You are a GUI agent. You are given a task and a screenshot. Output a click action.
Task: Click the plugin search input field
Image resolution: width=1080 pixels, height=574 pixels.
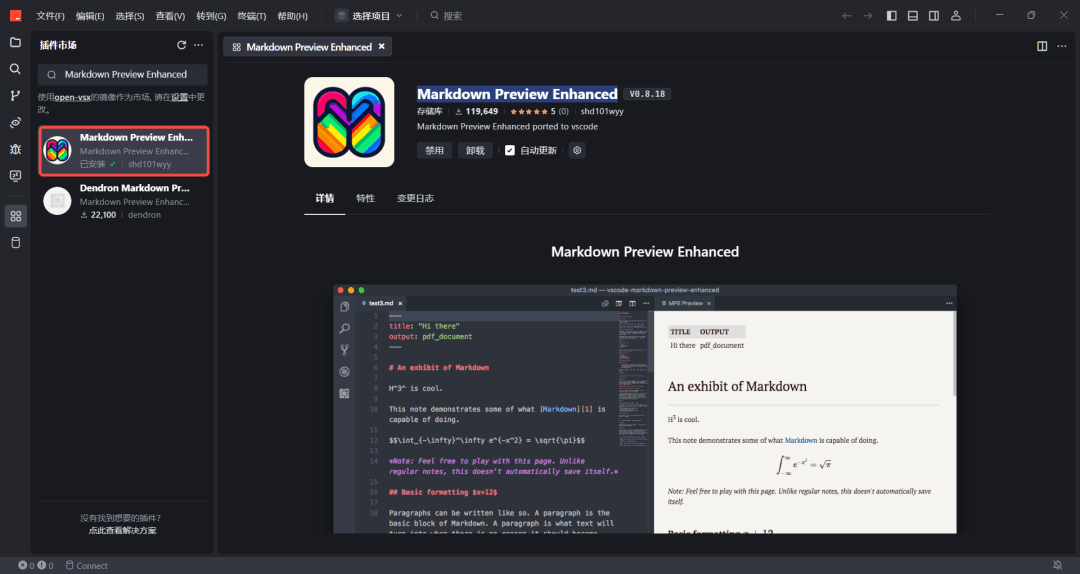123,74
